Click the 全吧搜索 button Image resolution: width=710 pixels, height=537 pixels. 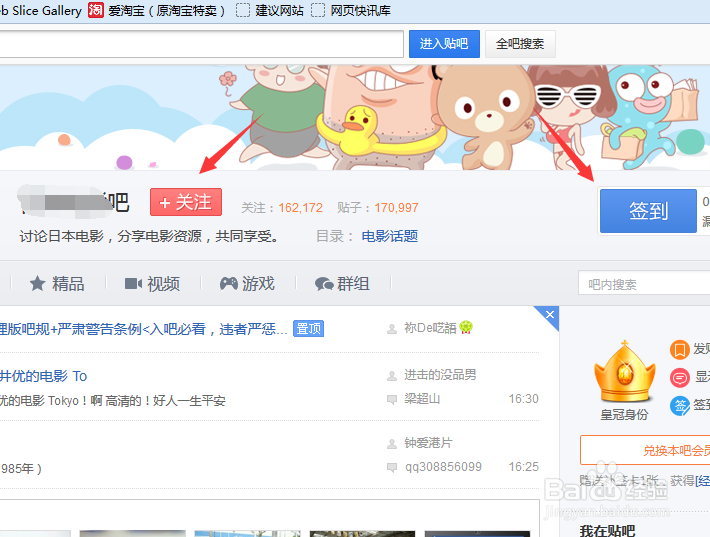pyautogui.click(x=520, y=44)
